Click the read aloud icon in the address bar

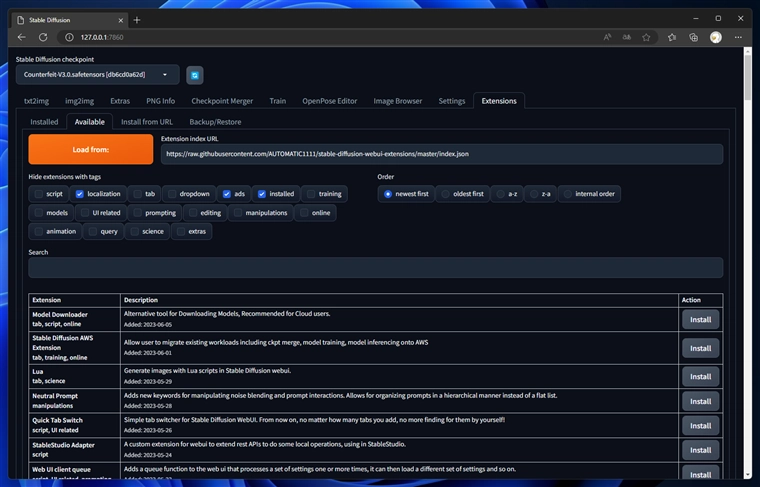click(x=607, y=37)
